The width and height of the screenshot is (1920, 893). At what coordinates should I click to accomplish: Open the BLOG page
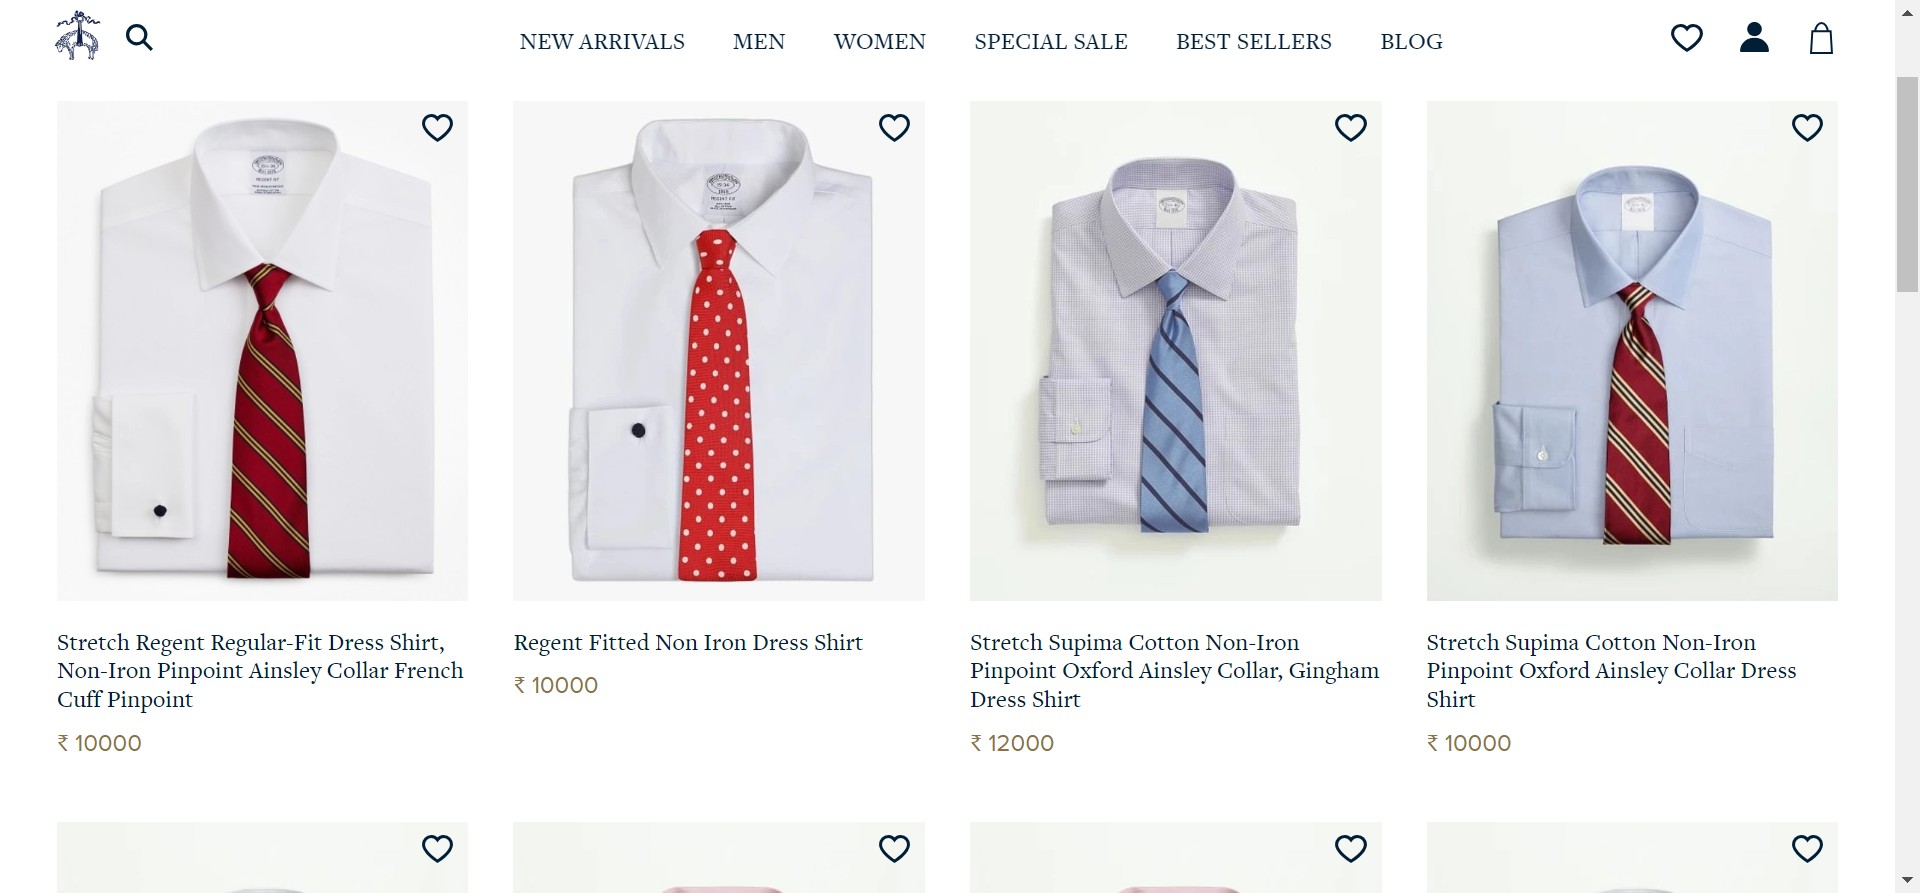point(1411,42)
